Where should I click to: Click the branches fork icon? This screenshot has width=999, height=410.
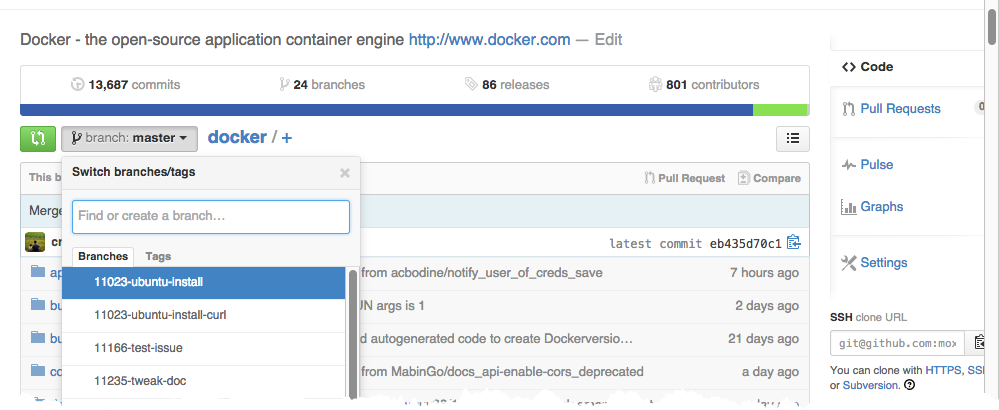[x=284, y=85]
